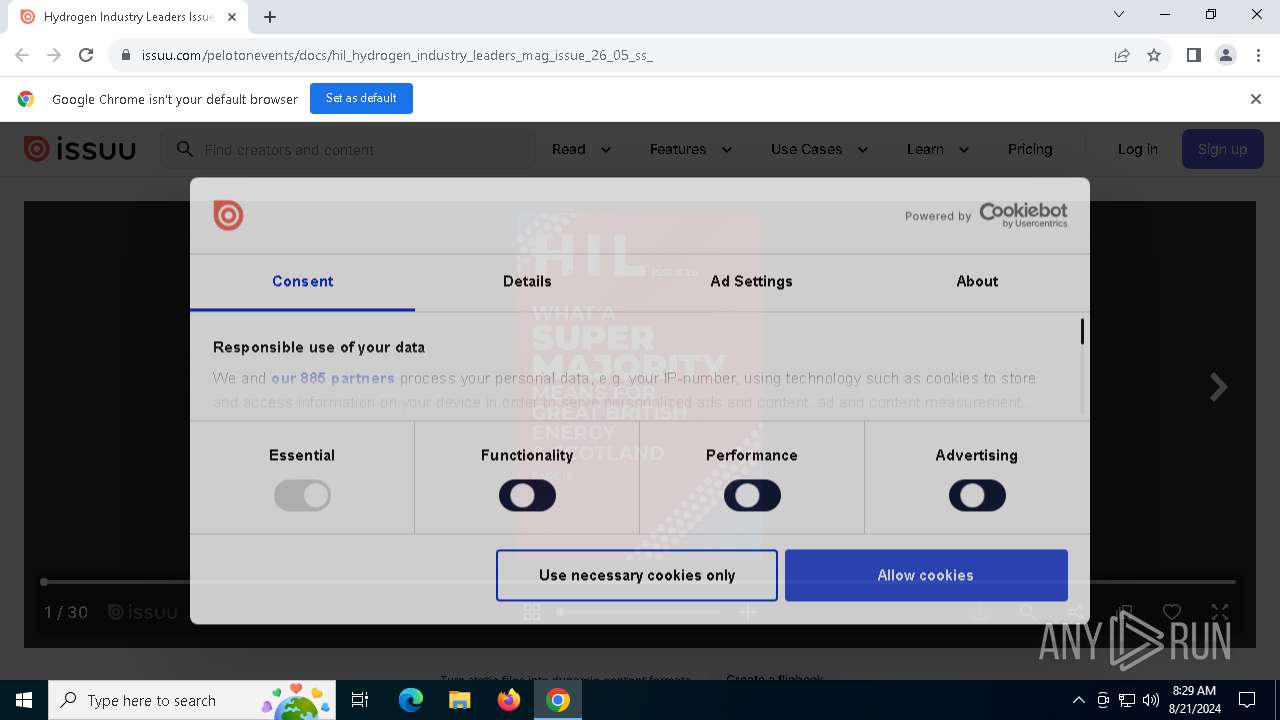Show hidden system tray icons
This screenshot has width=1280, height=720.
click(x=1078, y=700)
